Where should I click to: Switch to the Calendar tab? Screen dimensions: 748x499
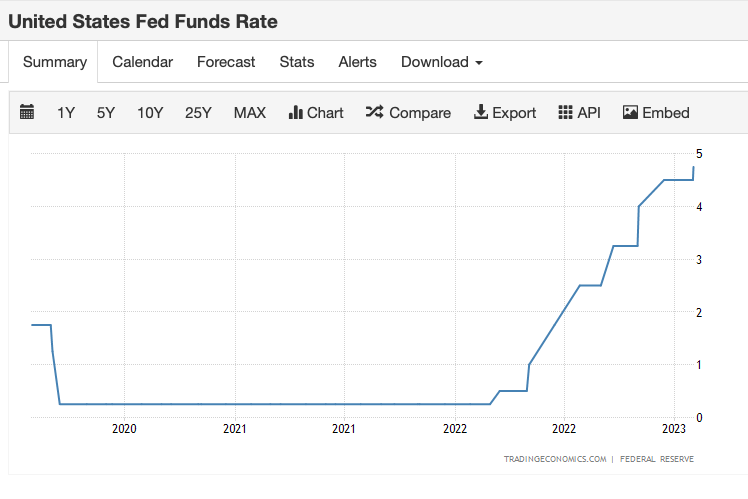coord(142,62)
